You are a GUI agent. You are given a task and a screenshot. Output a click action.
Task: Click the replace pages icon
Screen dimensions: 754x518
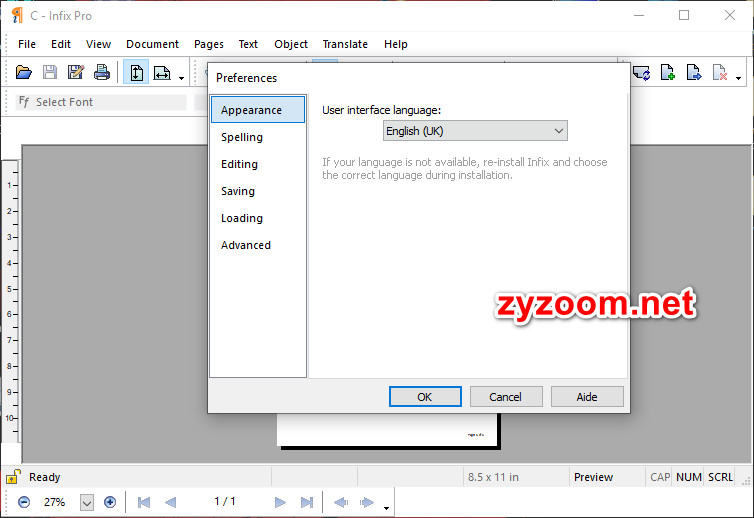[x=641, y=73]
